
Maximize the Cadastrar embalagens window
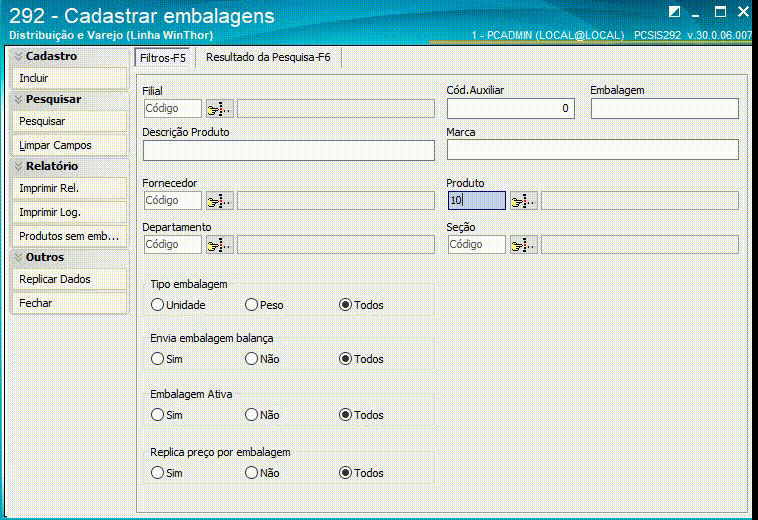click(720, 12)
